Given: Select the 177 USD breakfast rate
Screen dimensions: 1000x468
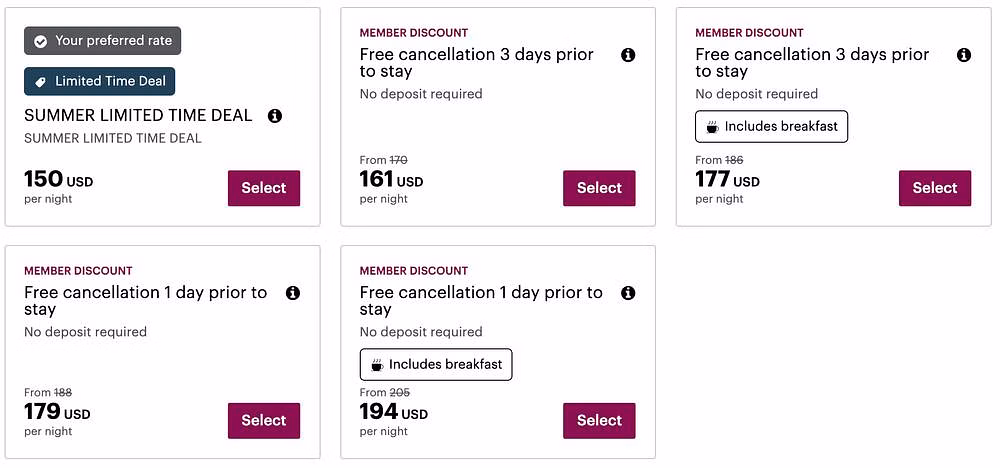Looking at the screenshot, I should pos(935,188).
